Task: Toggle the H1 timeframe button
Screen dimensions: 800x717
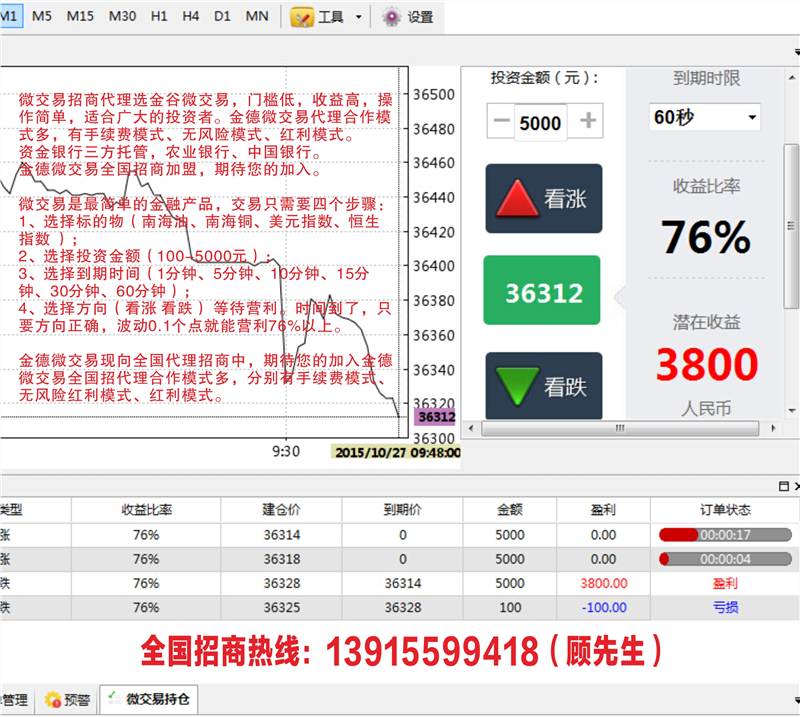Action: [158, 16]
